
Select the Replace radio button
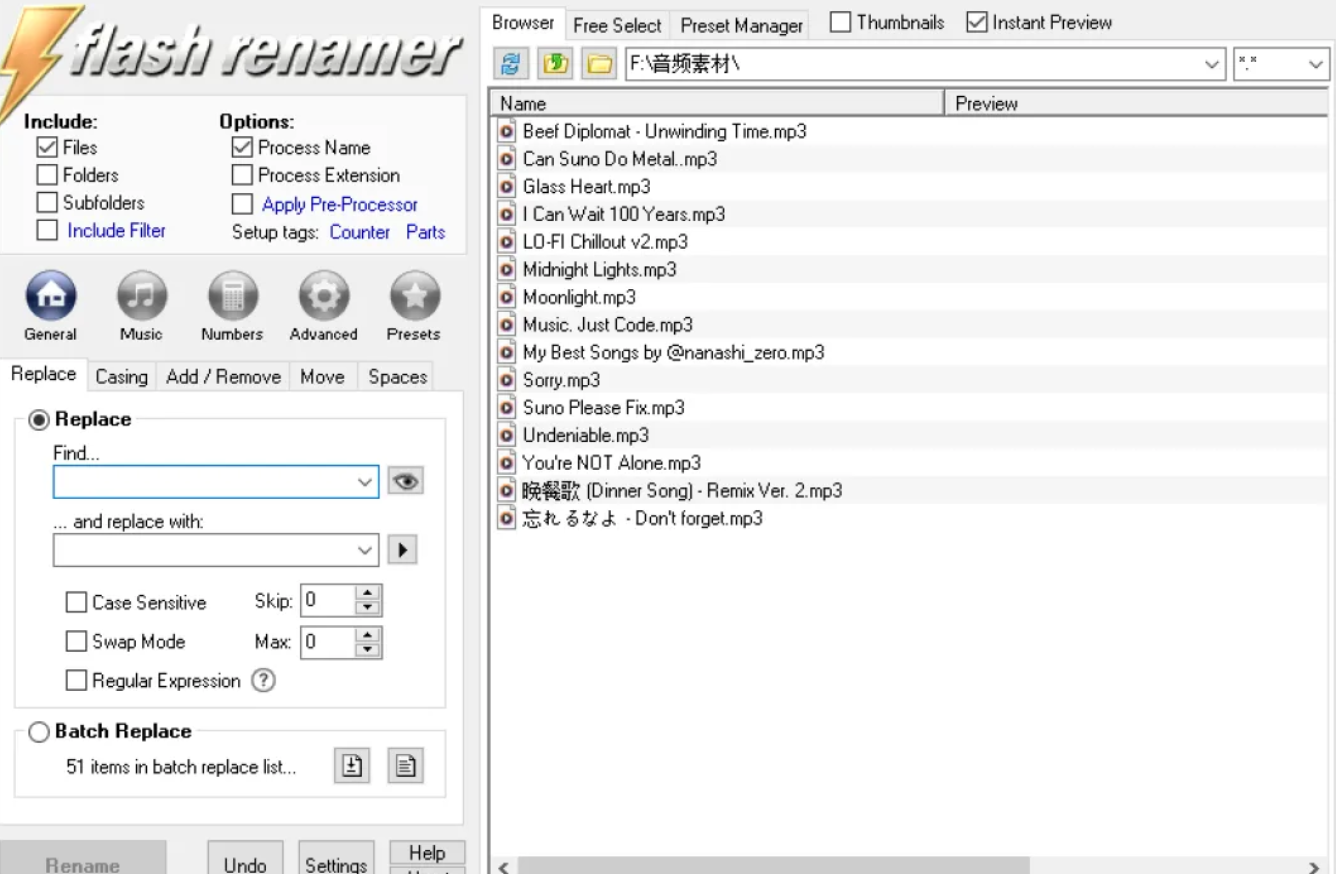click(39, 420)
